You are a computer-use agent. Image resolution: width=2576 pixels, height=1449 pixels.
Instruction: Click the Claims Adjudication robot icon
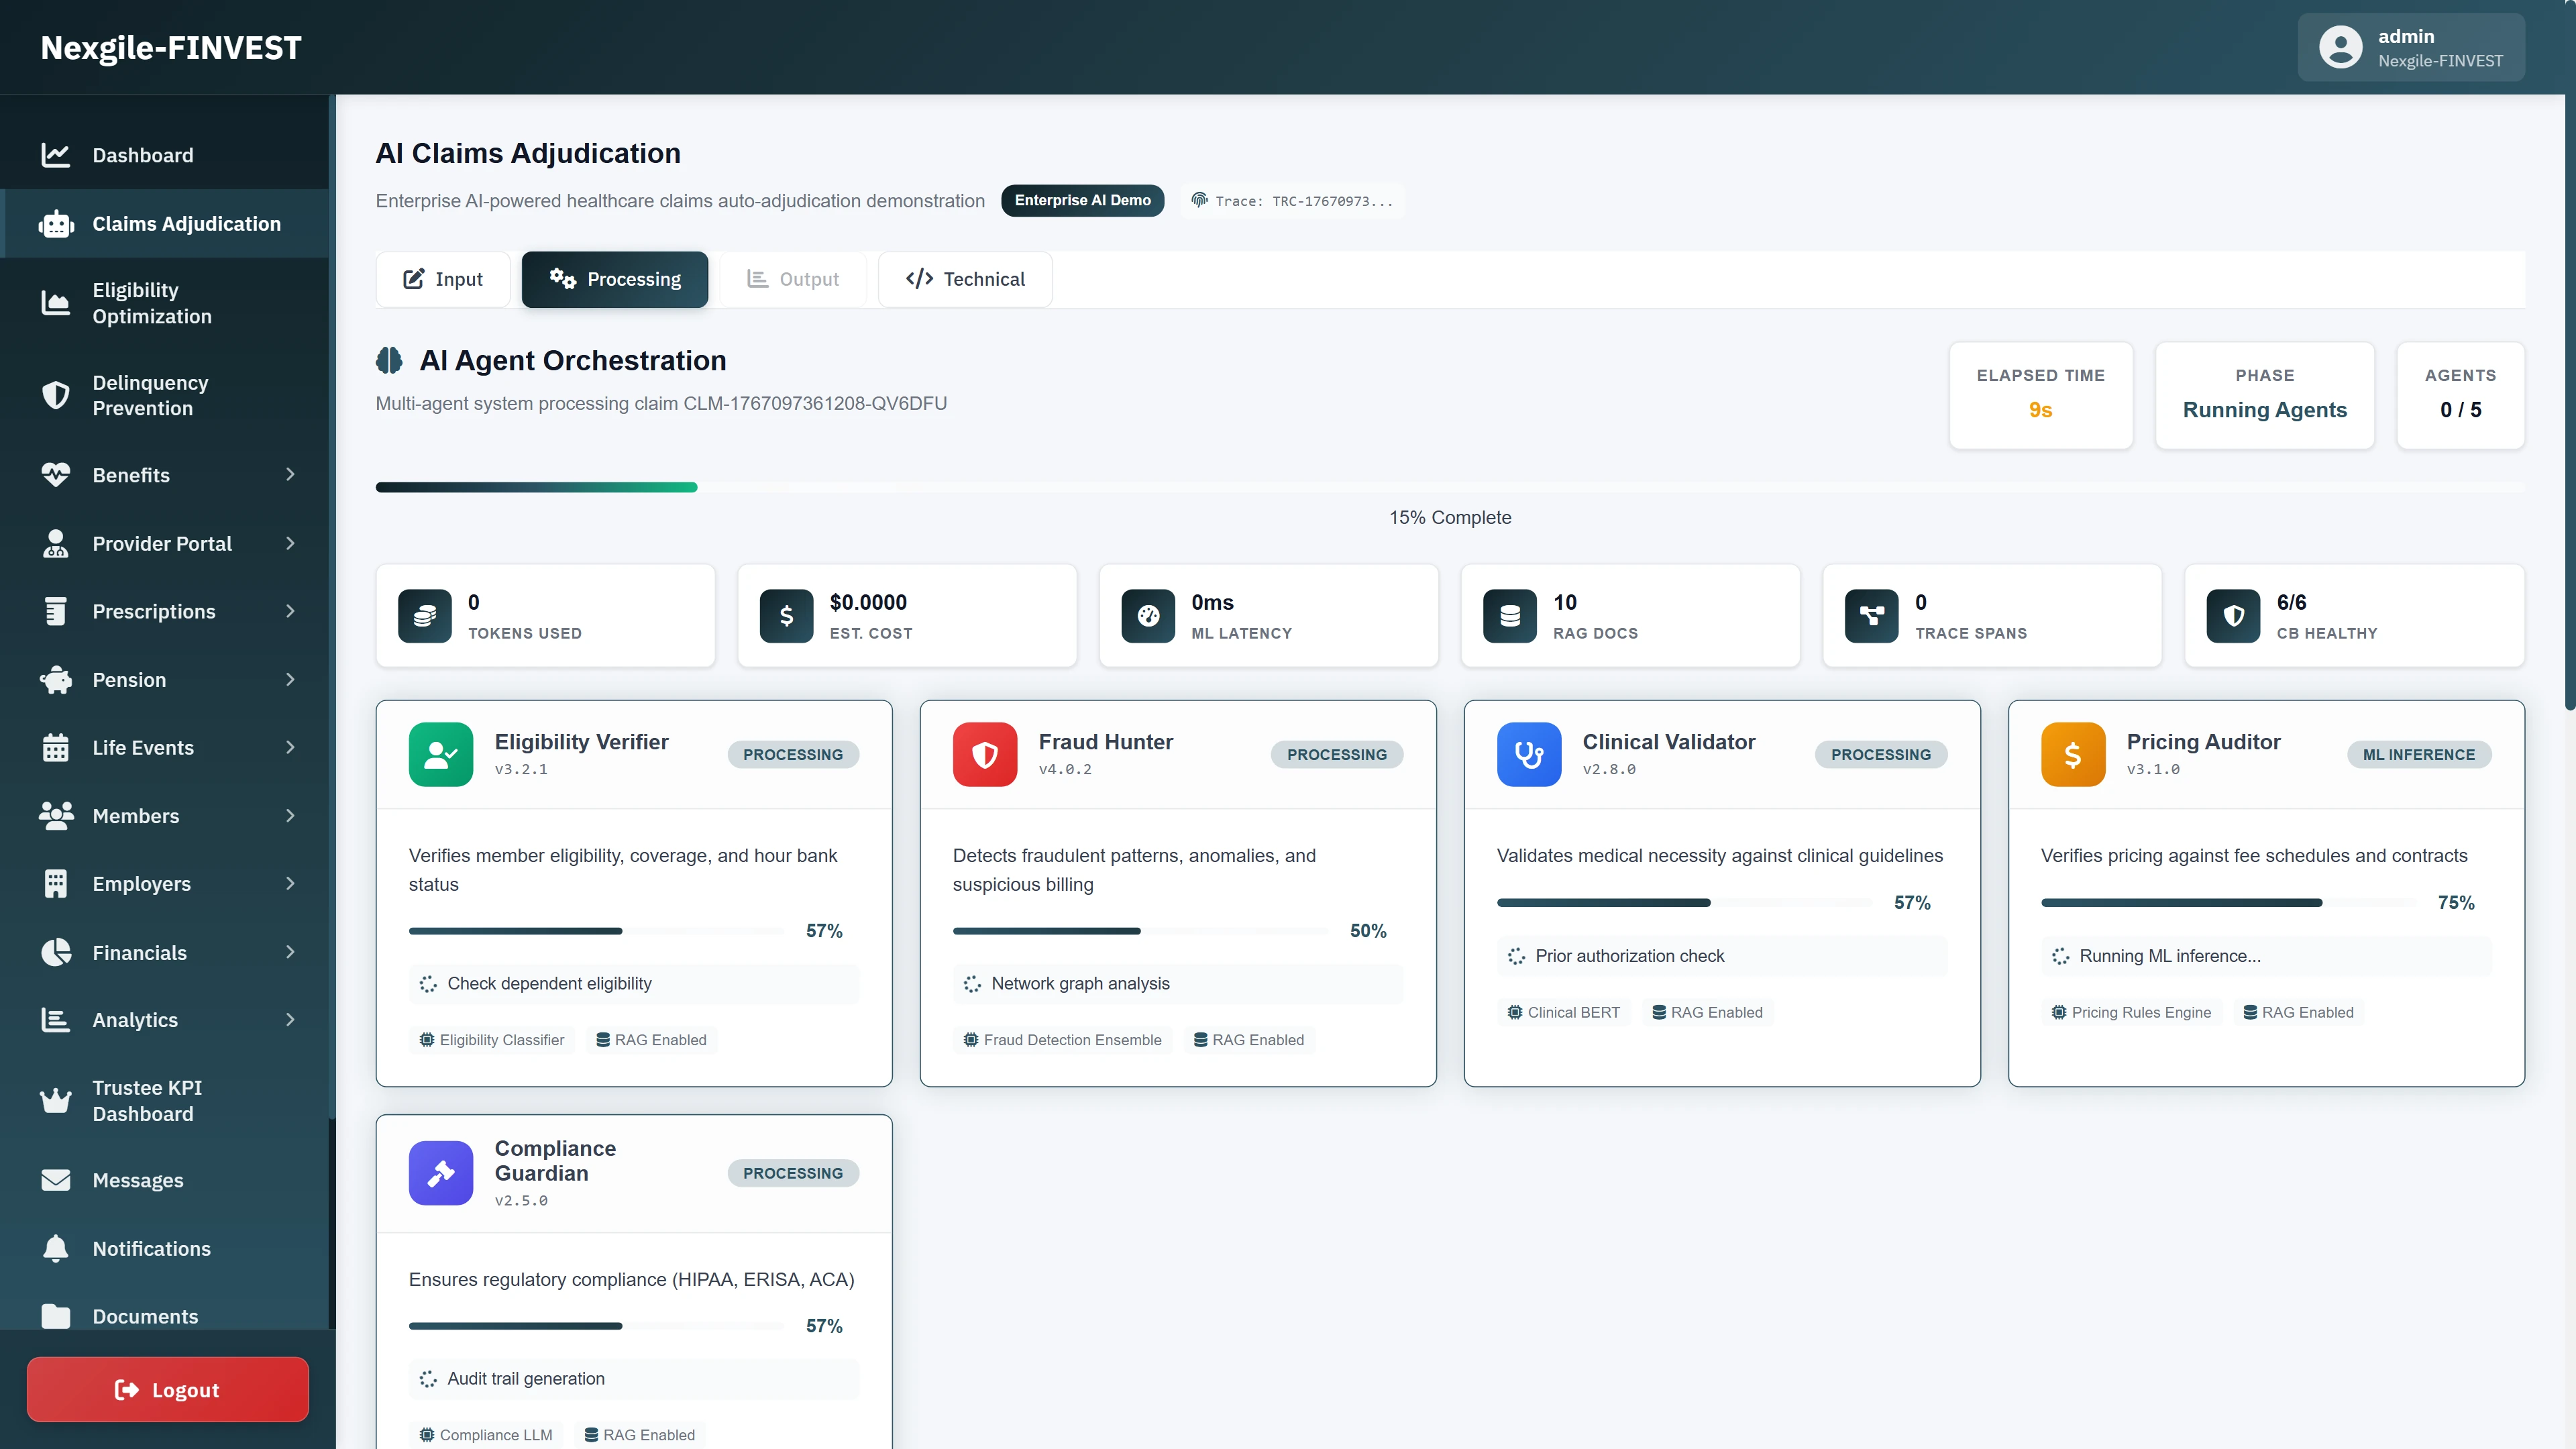(56, 223)
